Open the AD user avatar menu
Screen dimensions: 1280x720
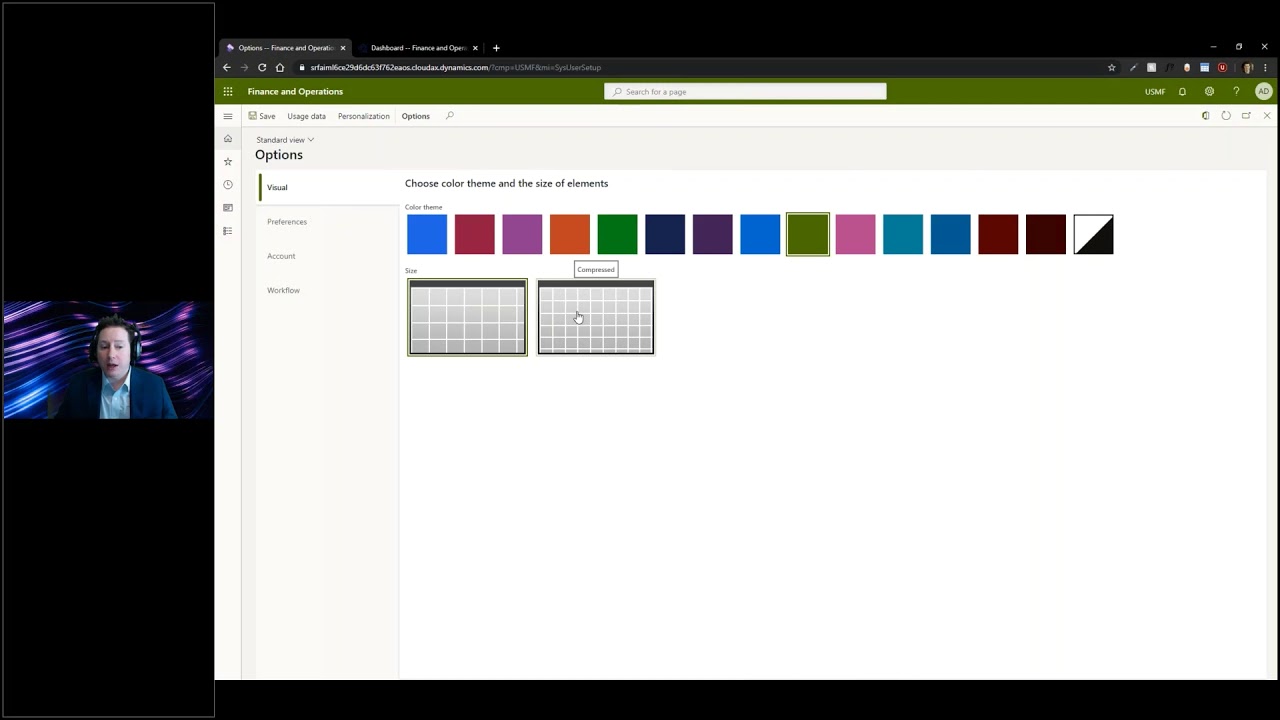click(x=1263, y=91)
